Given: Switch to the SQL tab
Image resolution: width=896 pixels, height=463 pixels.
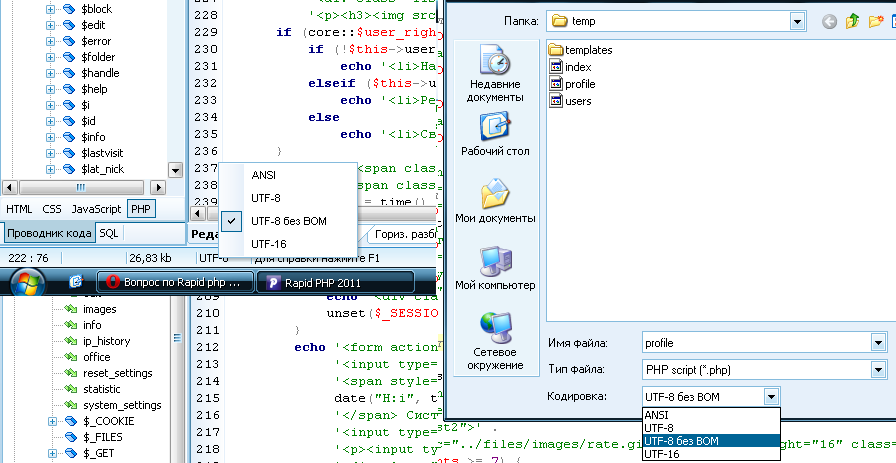Looking at the screenshot, I should coord(108,233).
